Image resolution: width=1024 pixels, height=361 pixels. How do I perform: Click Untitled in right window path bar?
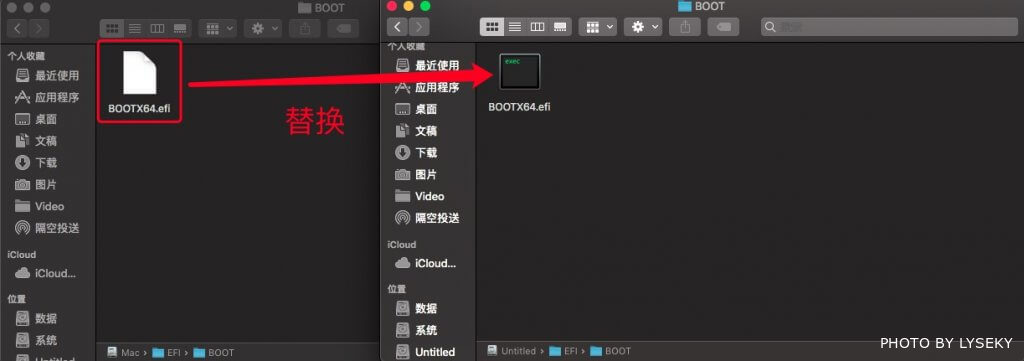click(511, 351)
